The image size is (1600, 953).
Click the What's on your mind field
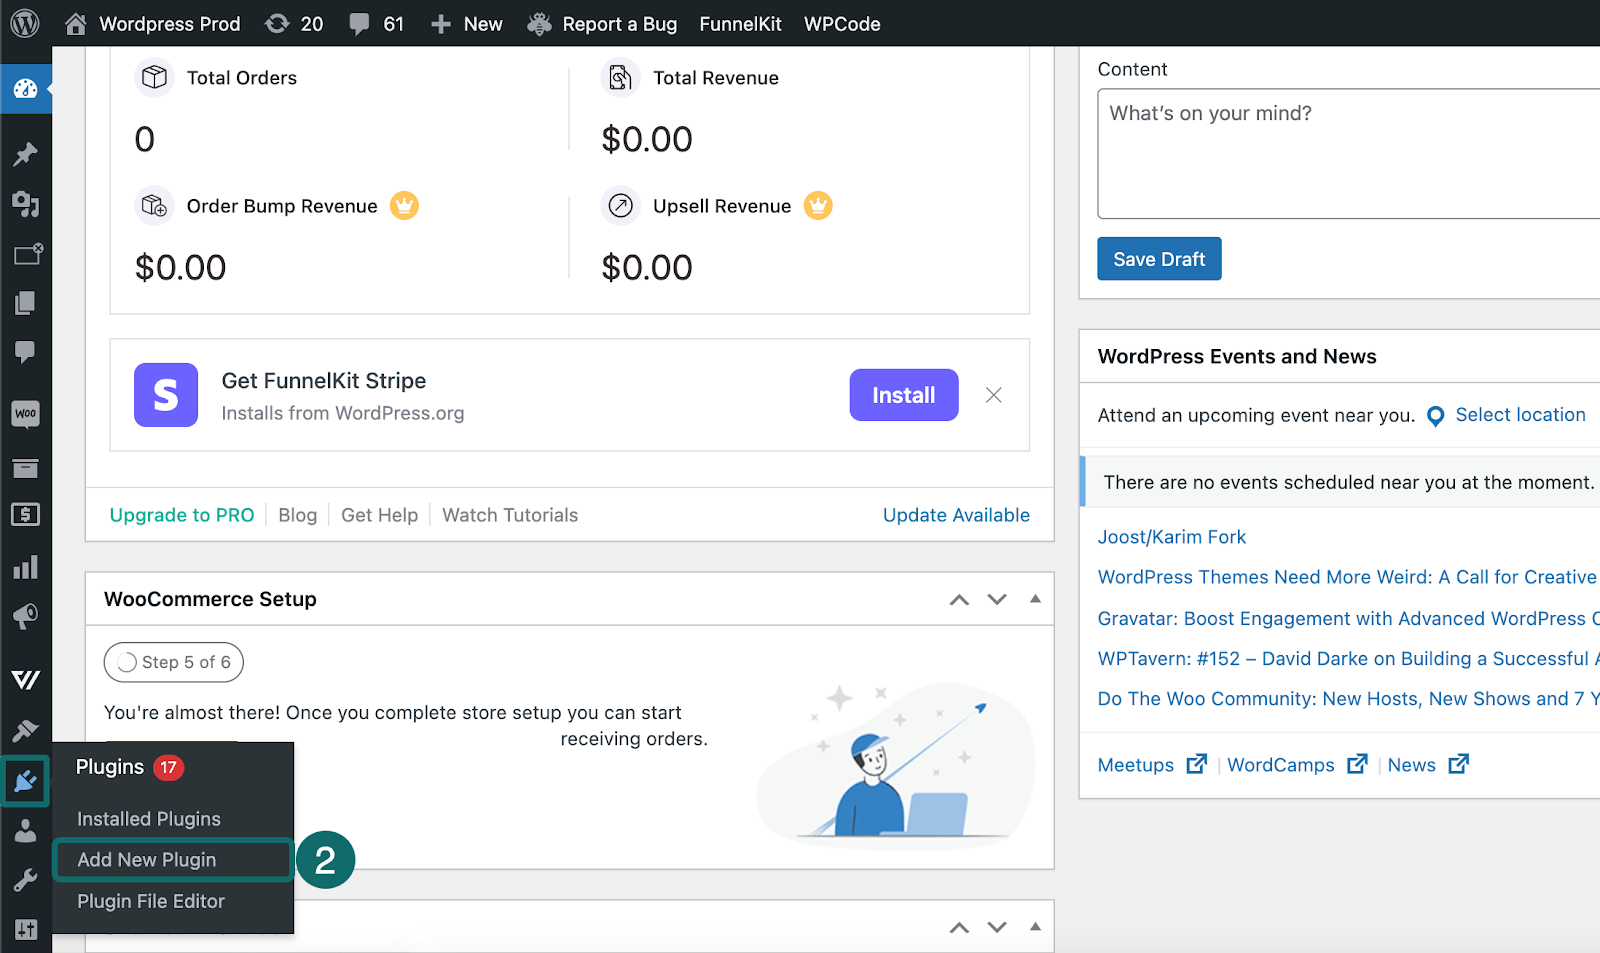point(1349,153)
